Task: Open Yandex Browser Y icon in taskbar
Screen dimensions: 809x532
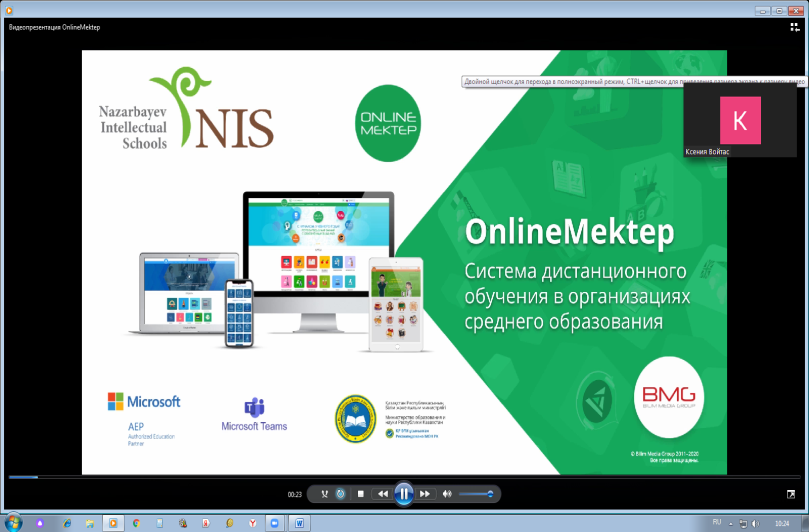Action: [252, 523]
